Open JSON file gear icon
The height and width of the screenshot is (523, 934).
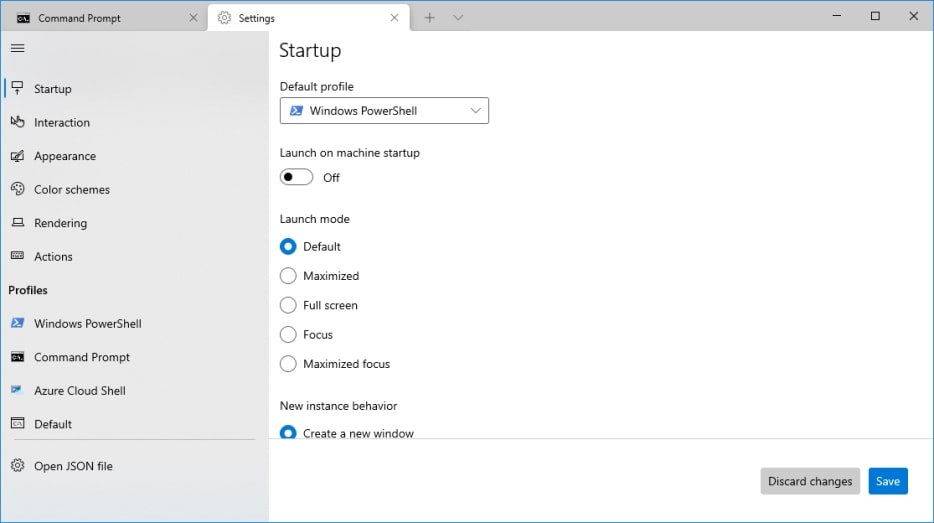pos(17,465)
